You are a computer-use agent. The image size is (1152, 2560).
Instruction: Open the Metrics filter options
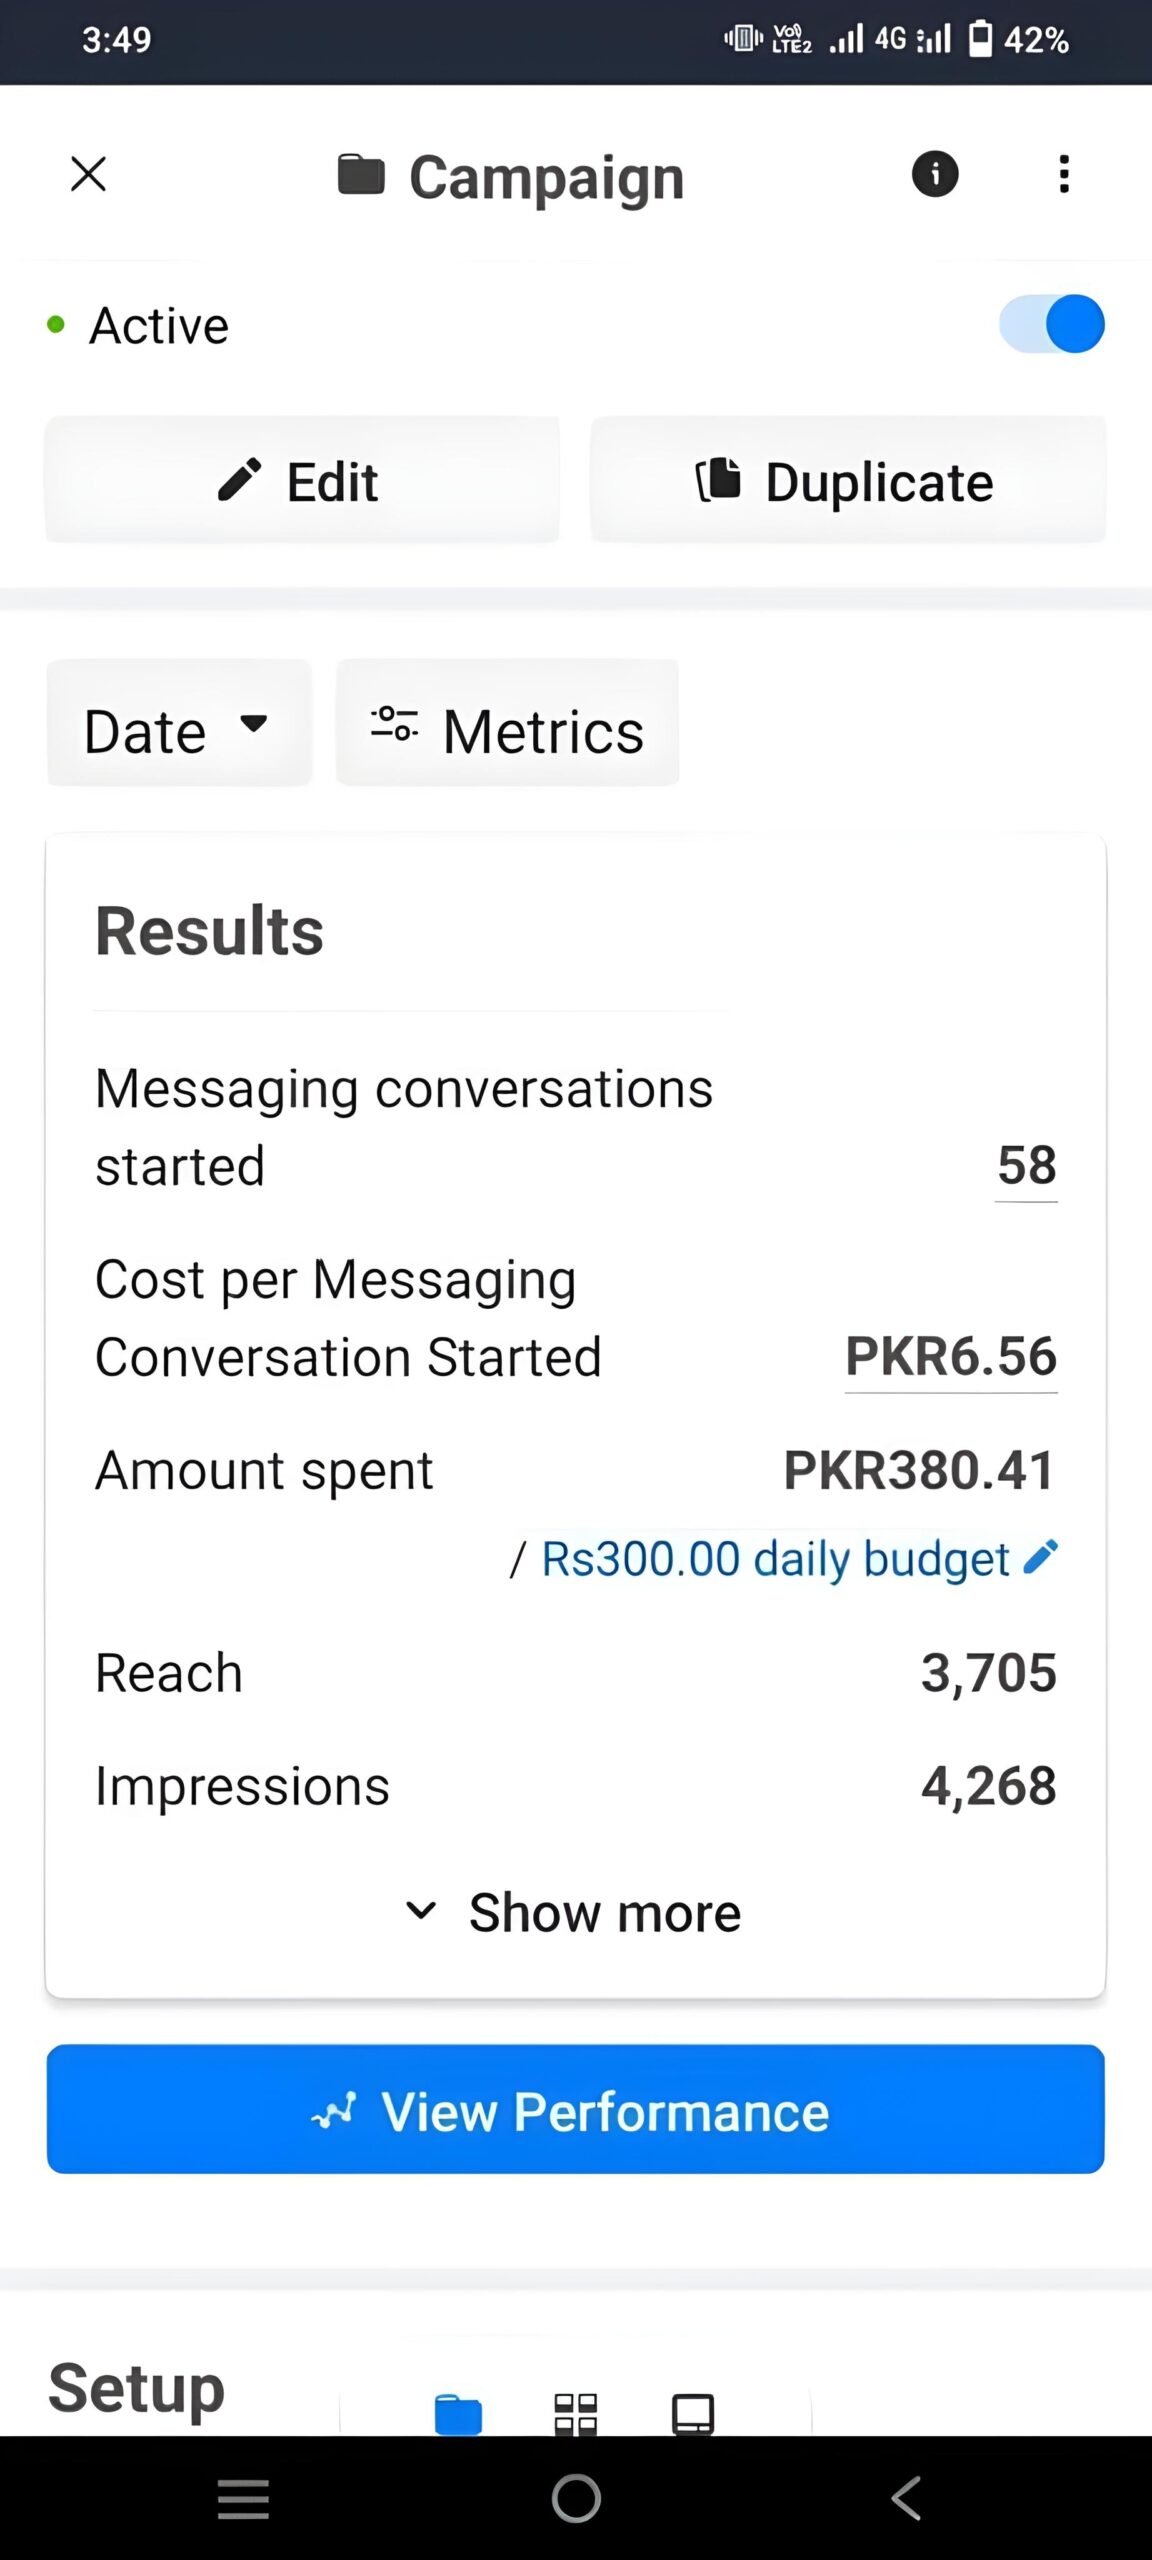[507, 723]
